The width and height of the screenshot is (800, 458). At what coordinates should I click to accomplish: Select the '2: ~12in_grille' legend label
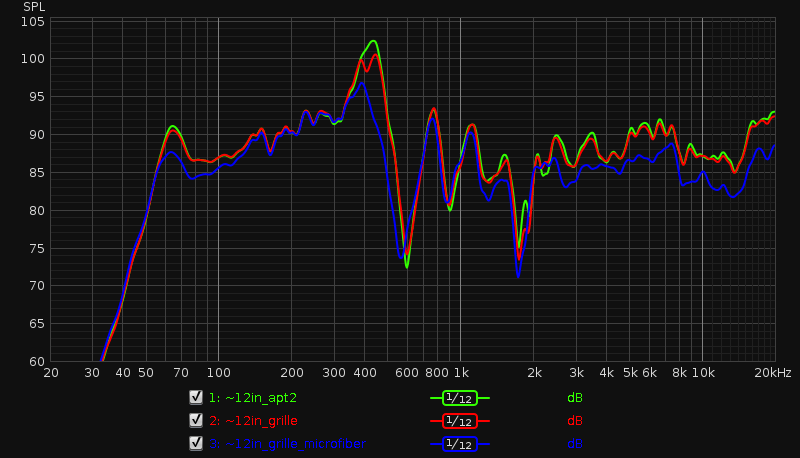pyautogui.click(x=253, y=421)
